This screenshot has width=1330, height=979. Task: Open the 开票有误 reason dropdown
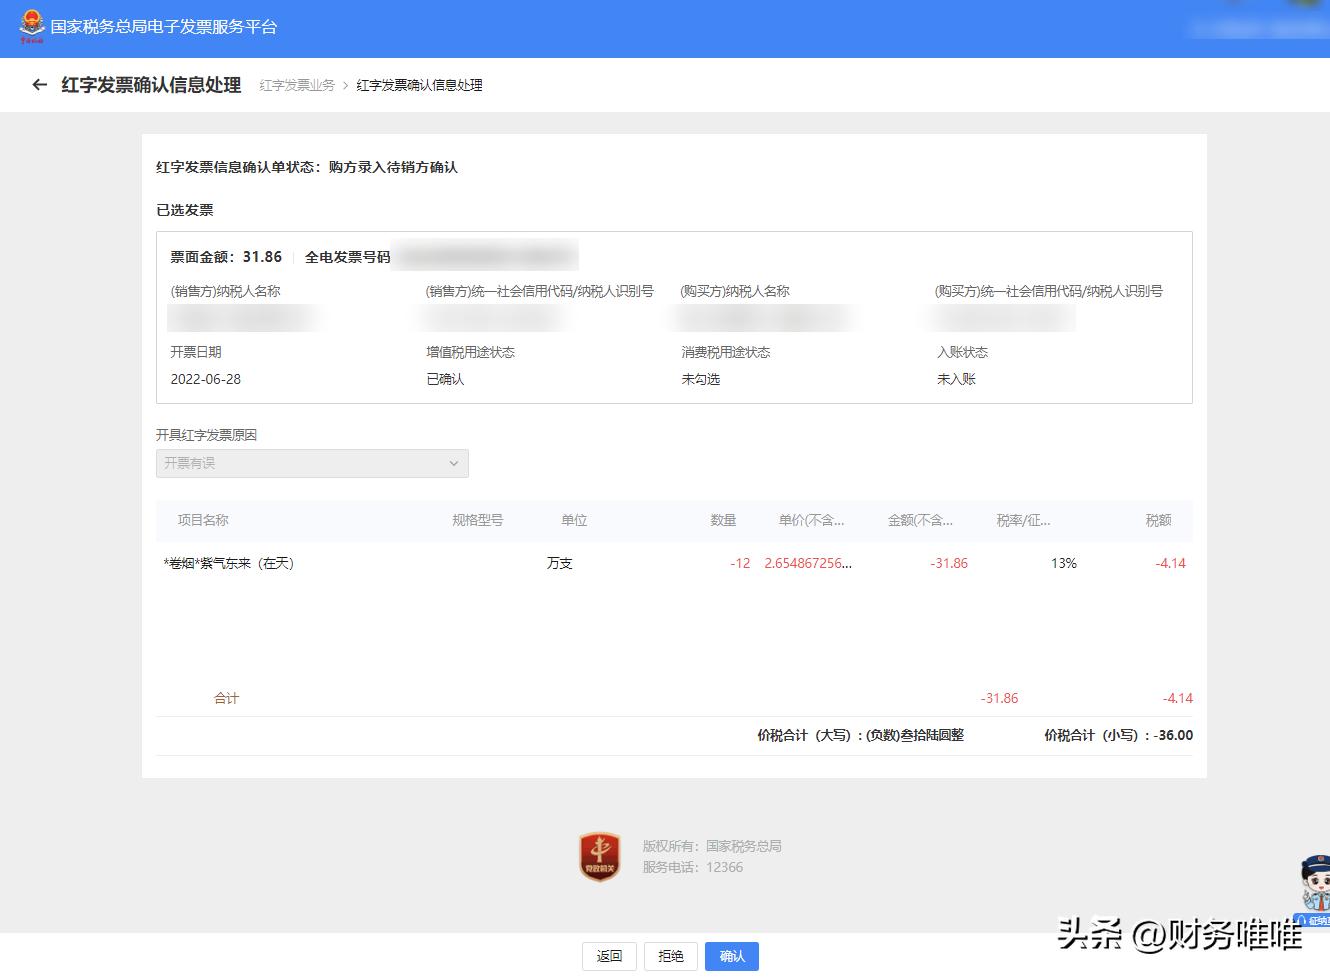(x=312, y=463)
